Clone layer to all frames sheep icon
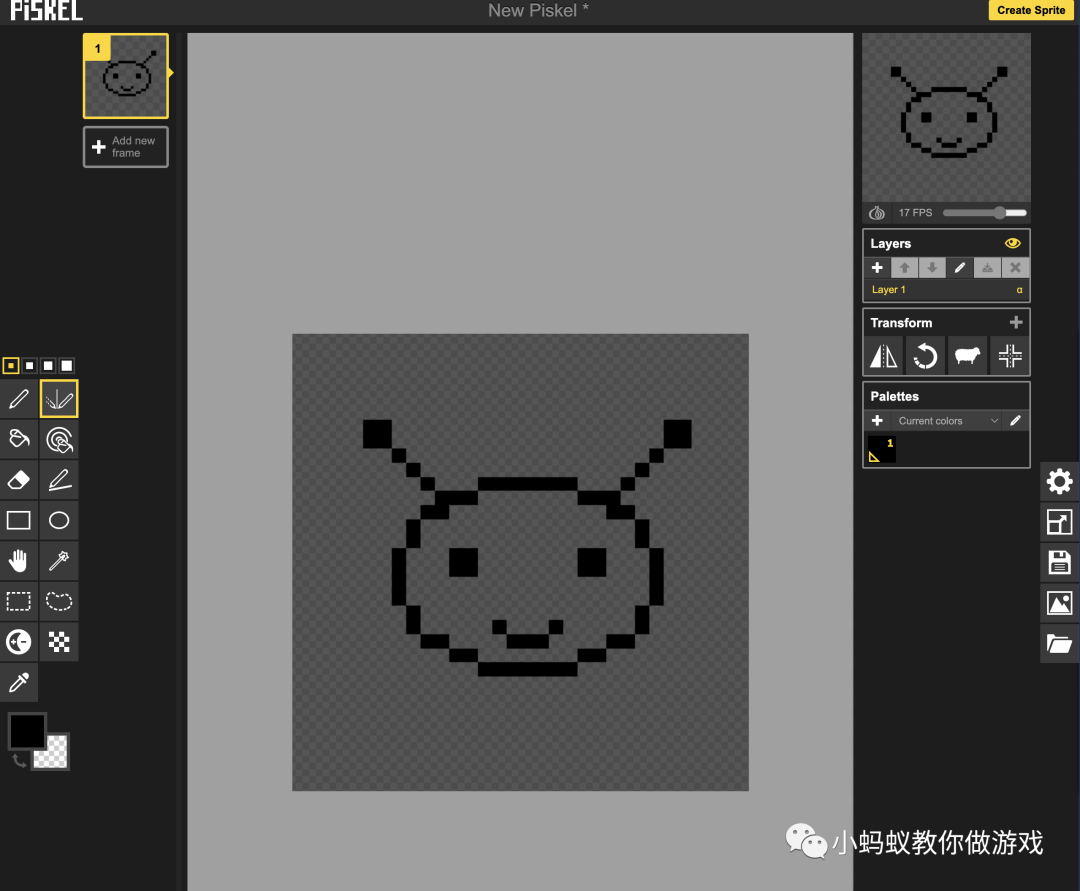1080x891 pixels. tap(968, 356)
